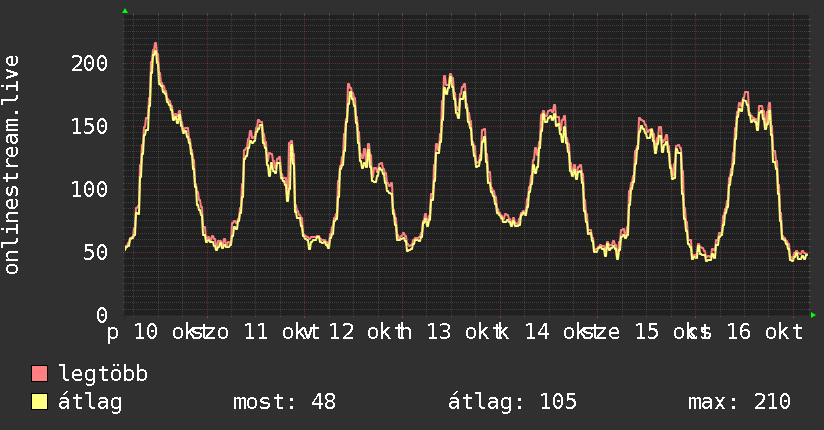Click the green arrow atop the y-axis
Screen dimensions: 824x430
[x=125, y=11]
